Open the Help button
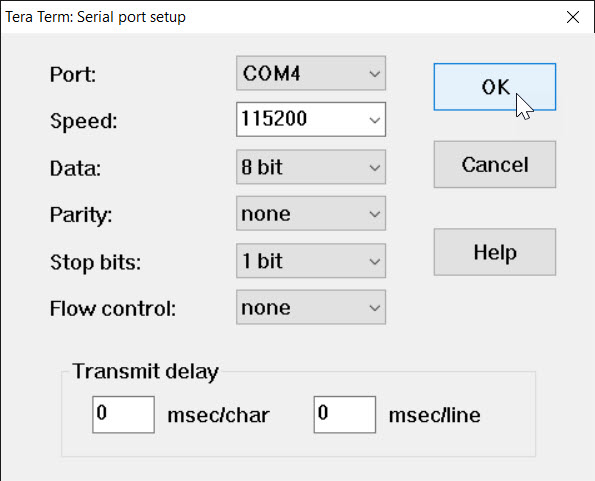Image resolution: width=595 pixels, height=481 pixels. point(494,252)
